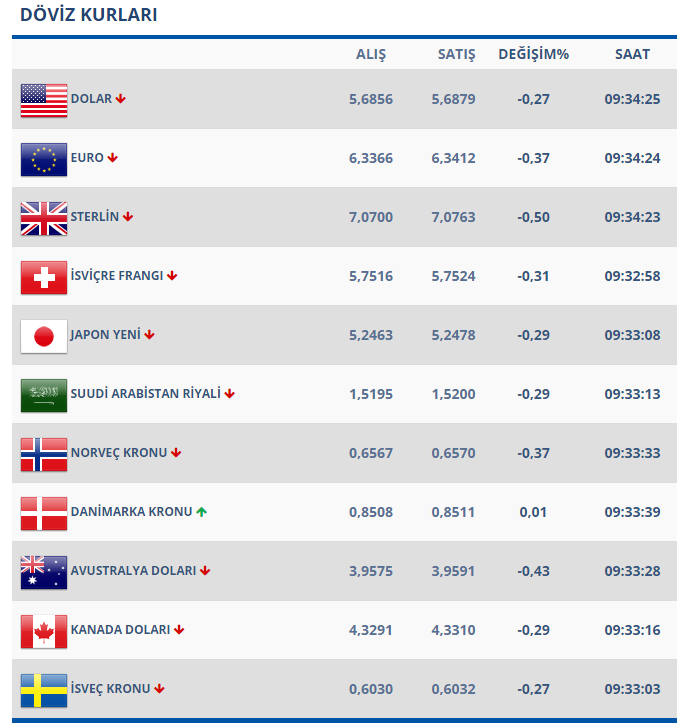The height and width of the screenshot is (723, 679).
Task: Click the Saudi Arabian flag icon
Action: click(x=44, y=395)
